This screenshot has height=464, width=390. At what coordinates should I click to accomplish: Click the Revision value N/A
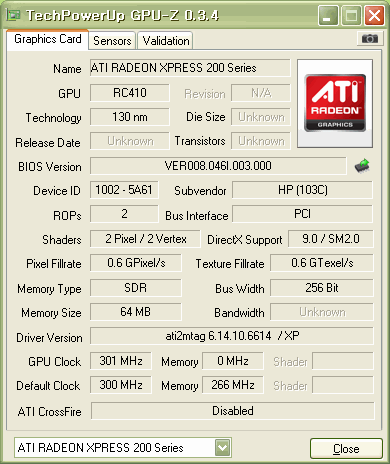261,93
